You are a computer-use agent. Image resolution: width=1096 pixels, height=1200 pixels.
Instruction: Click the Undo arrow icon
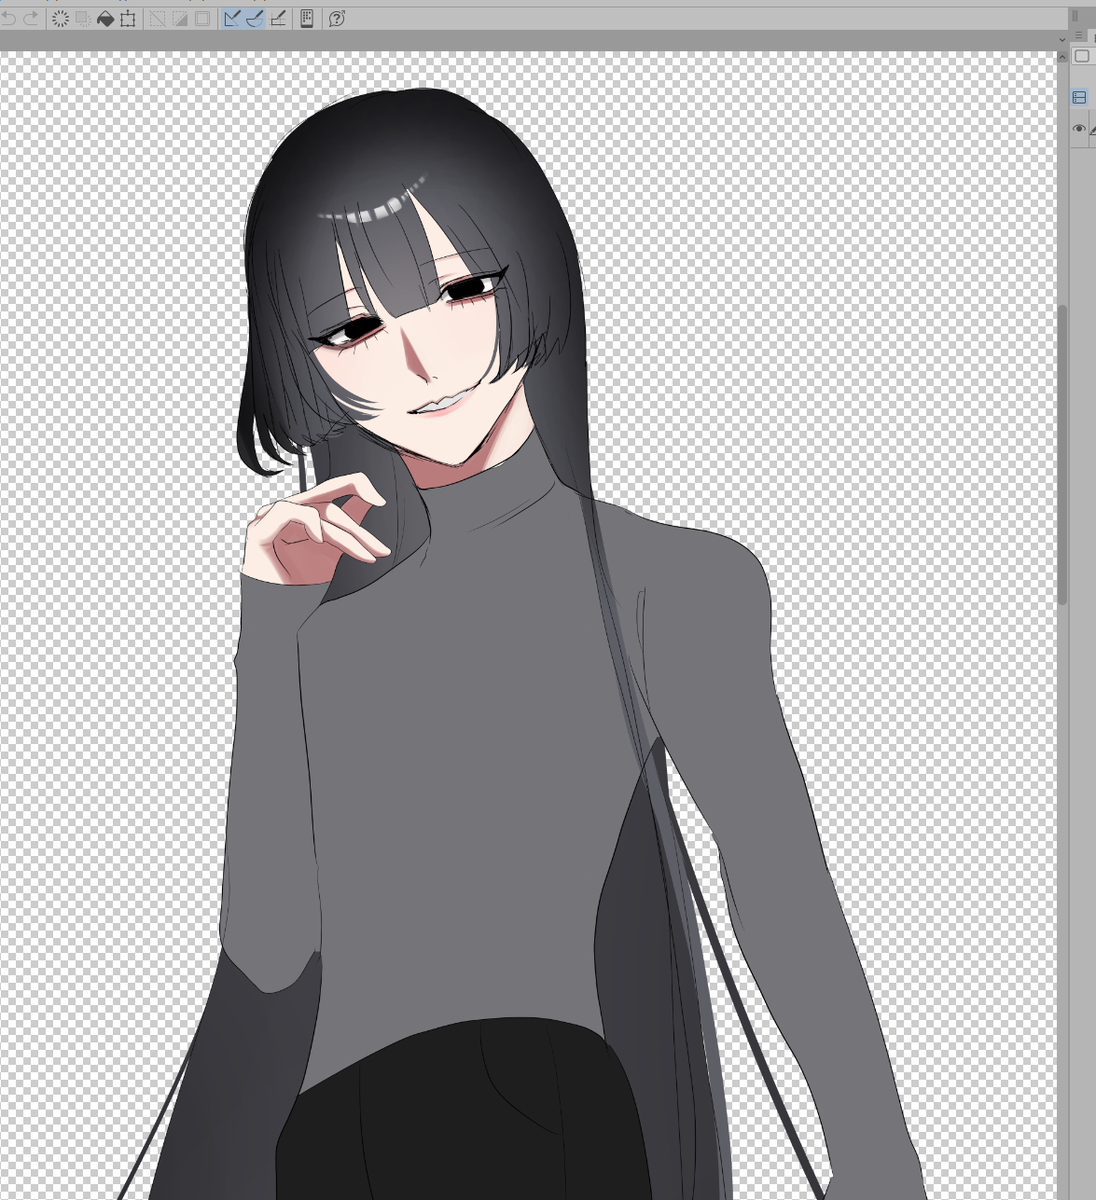click(x=8, y=18)
